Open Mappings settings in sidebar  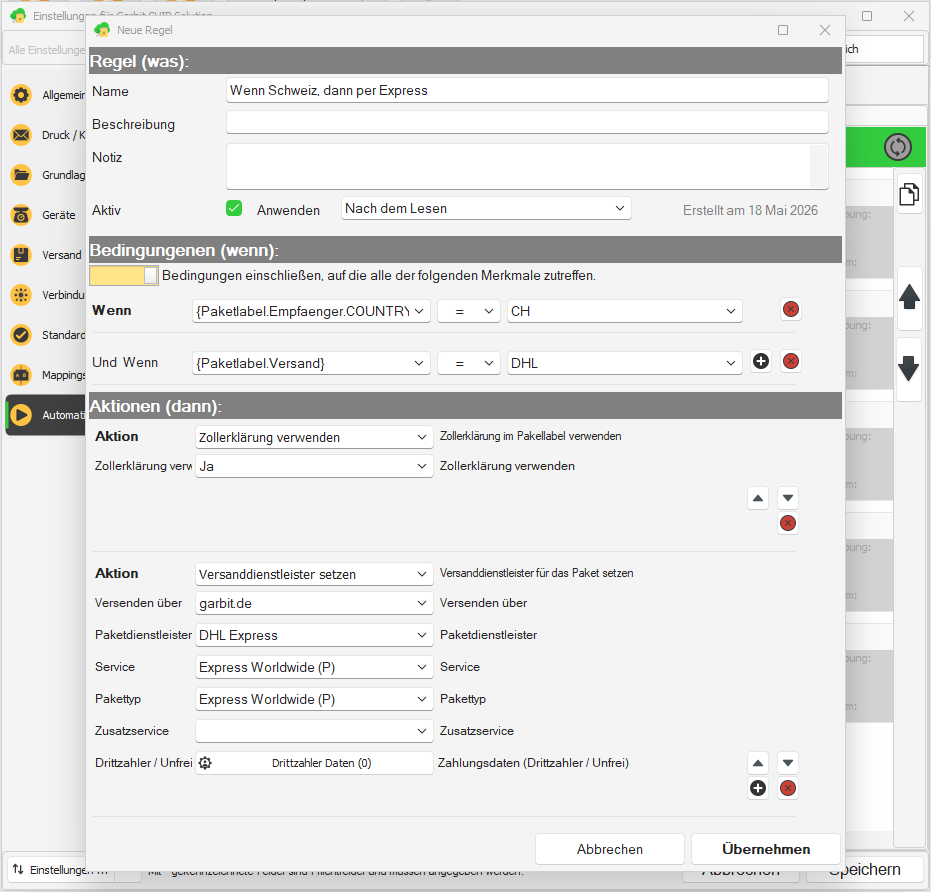46,375
